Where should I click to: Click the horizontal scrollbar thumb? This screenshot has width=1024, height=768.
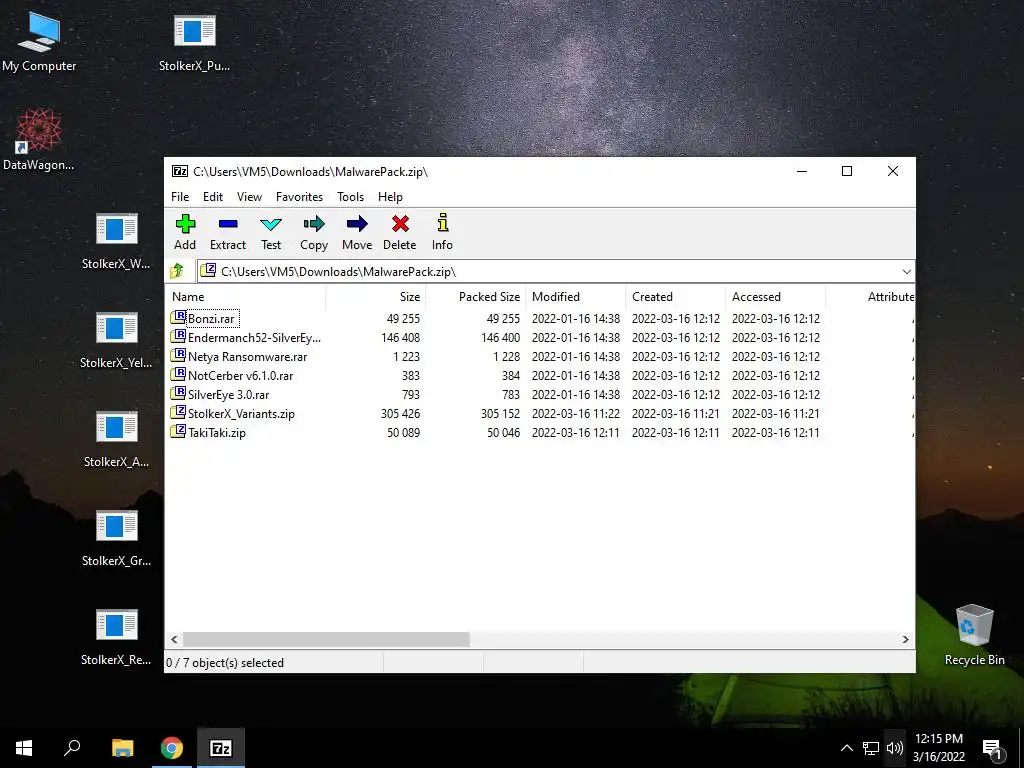pyautogui.click(x=326, y=639)
